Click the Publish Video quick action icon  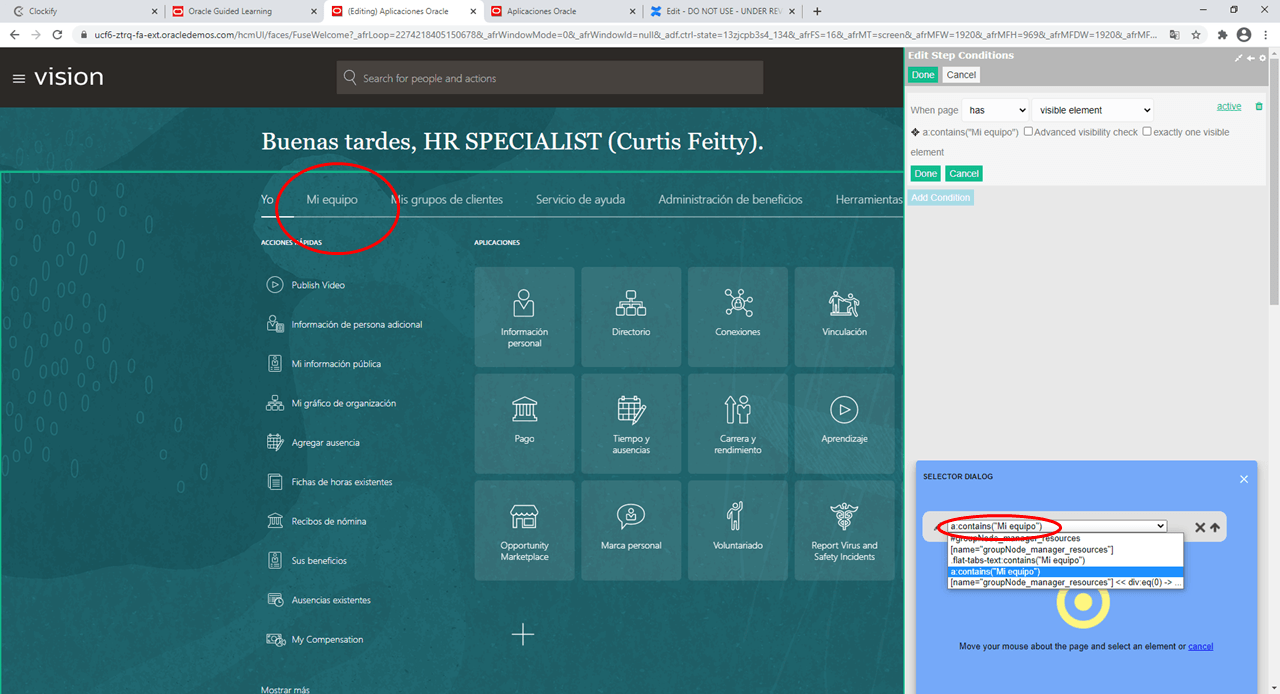tap(275, 285)
